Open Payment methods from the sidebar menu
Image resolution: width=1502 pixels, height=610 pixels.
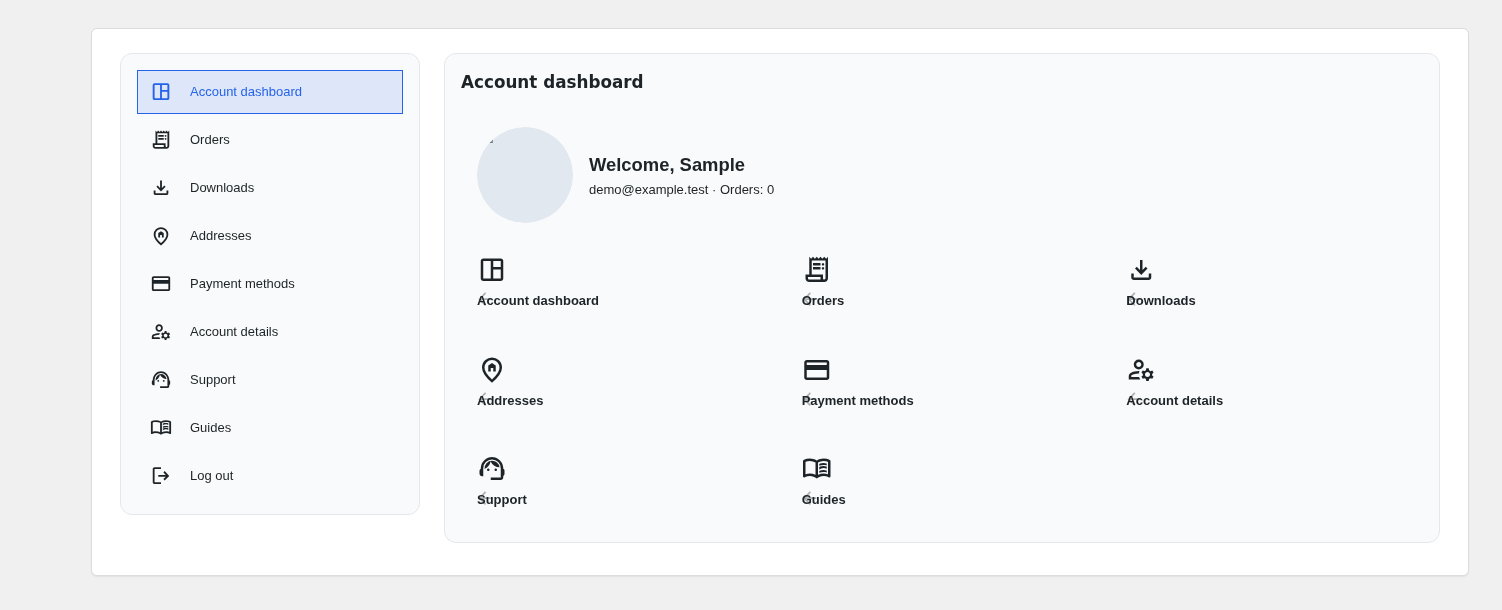[x=270, y=284]
